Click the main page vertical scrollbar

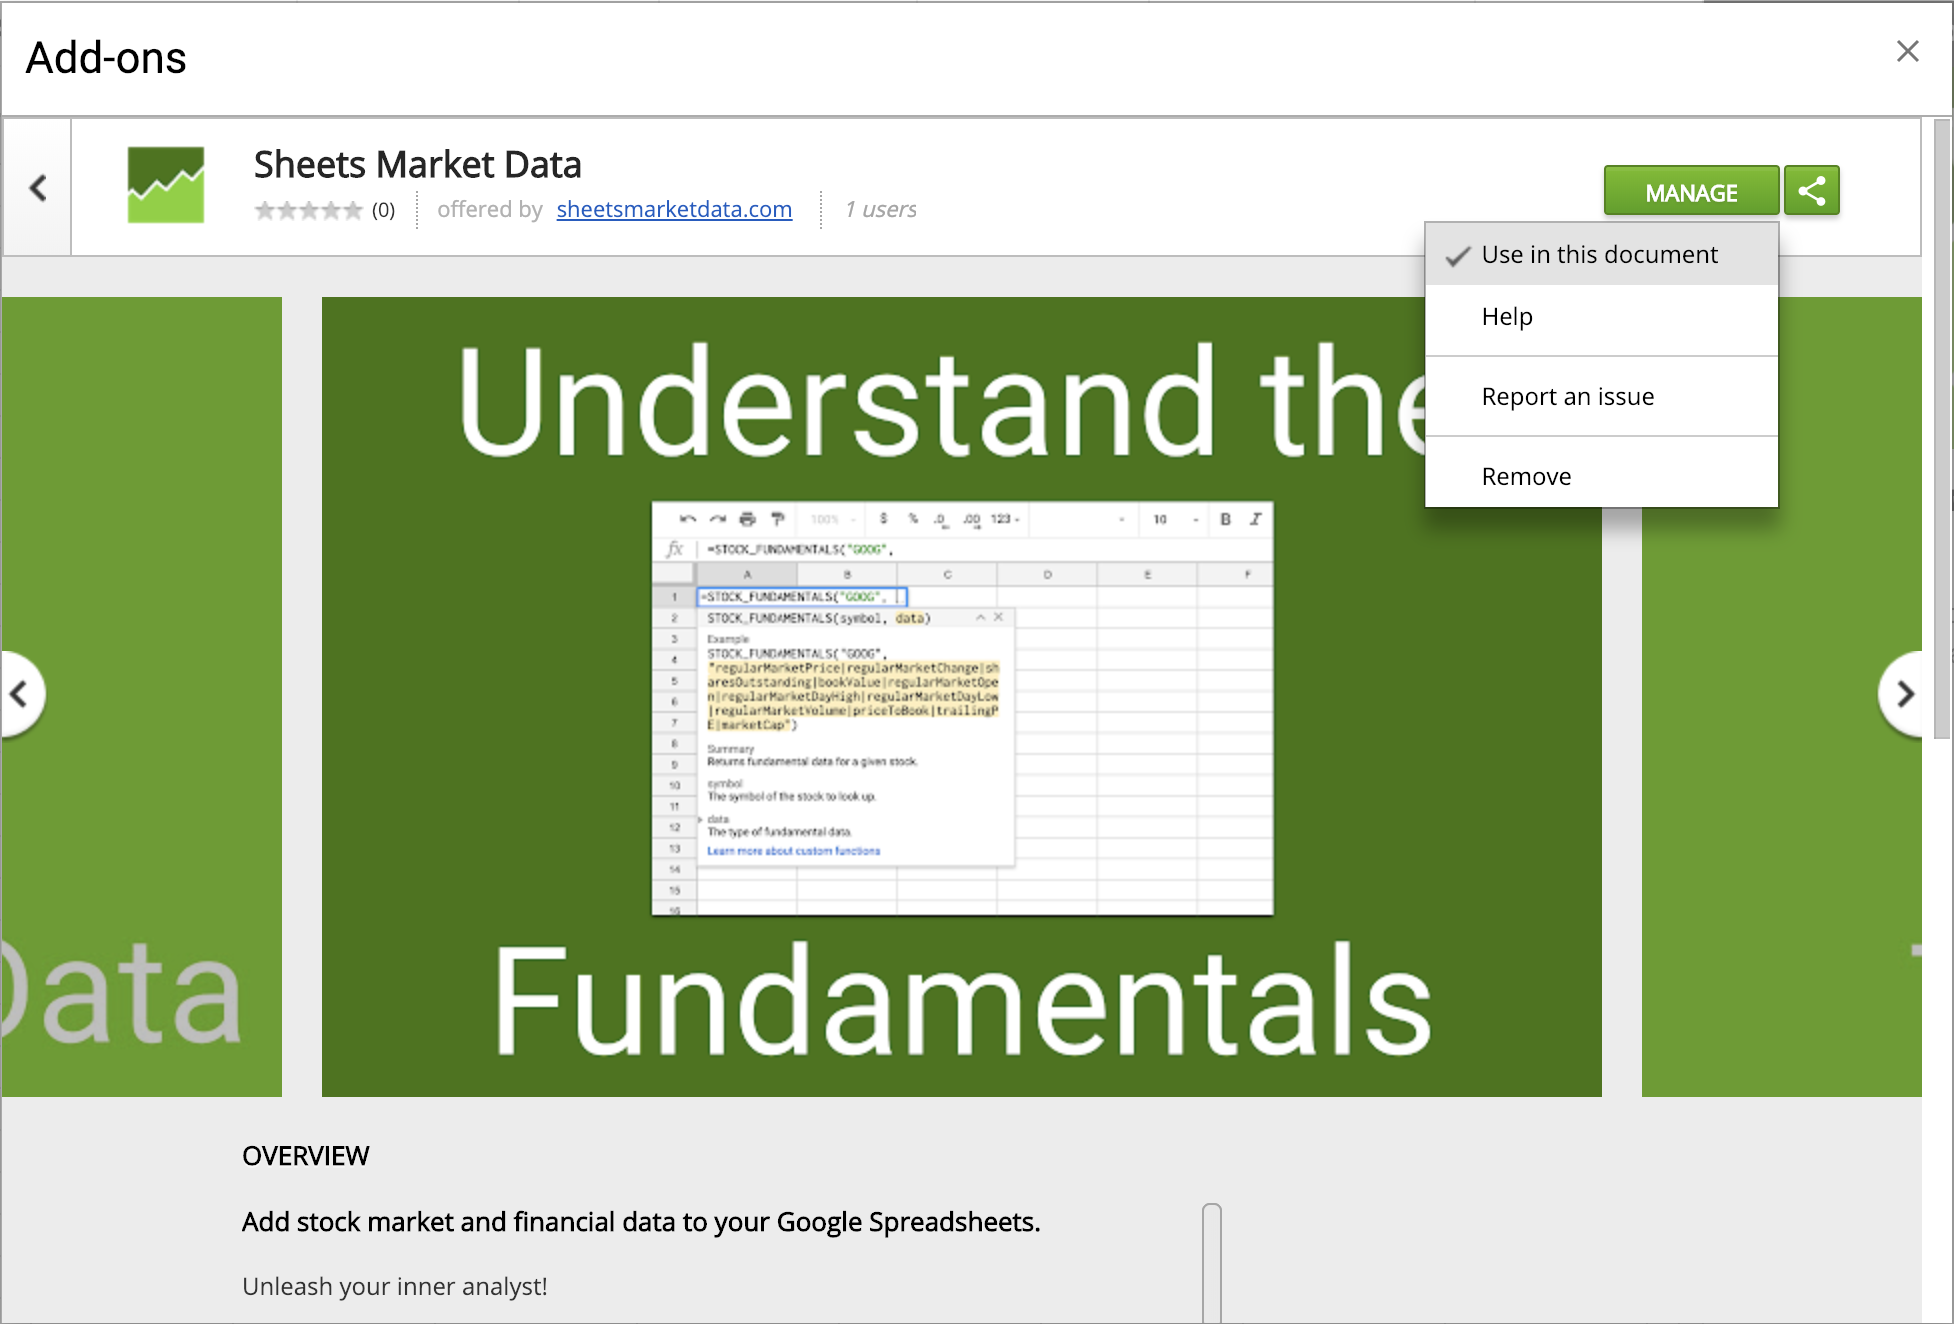tap(1942, 428)
